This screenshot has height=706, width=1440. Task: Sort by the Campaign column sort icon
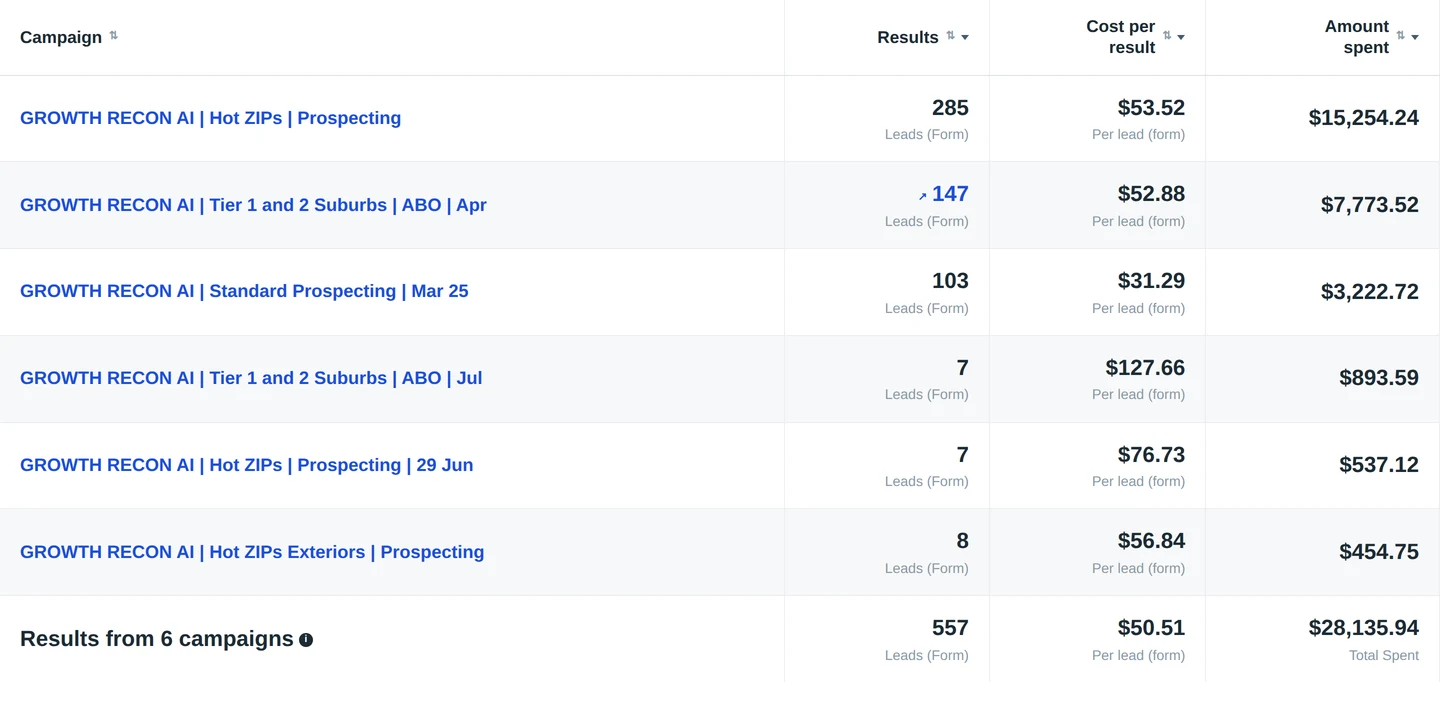113,36
